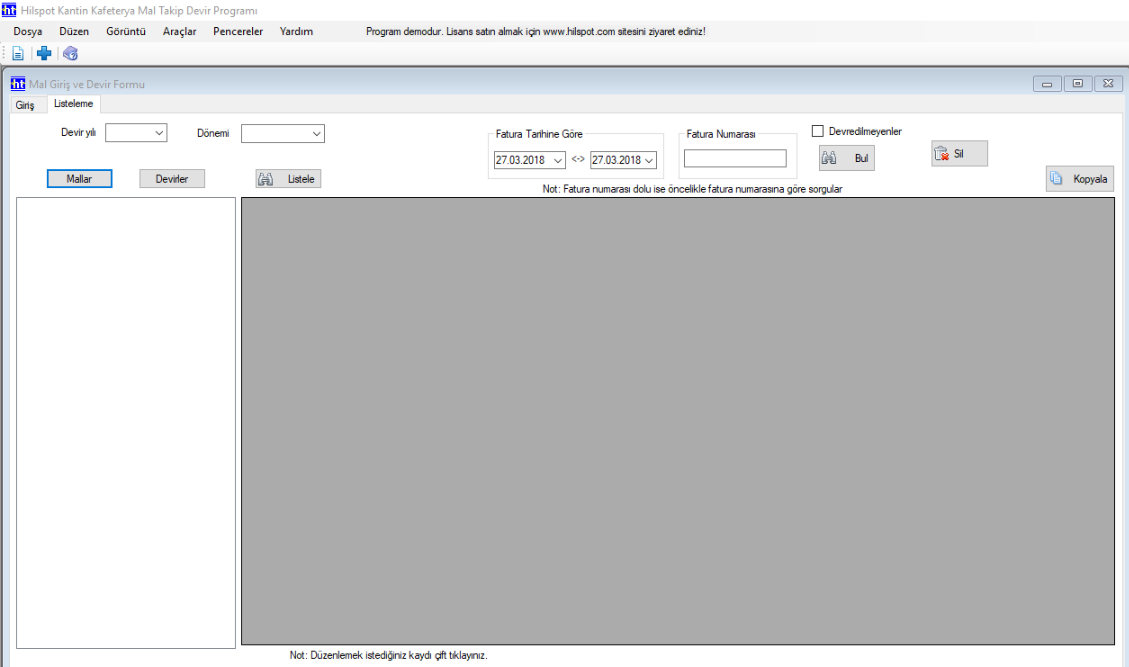This screenshot has height=667, width=1129.
Task: Click the Sil delete button
Action: click(959, 153)
